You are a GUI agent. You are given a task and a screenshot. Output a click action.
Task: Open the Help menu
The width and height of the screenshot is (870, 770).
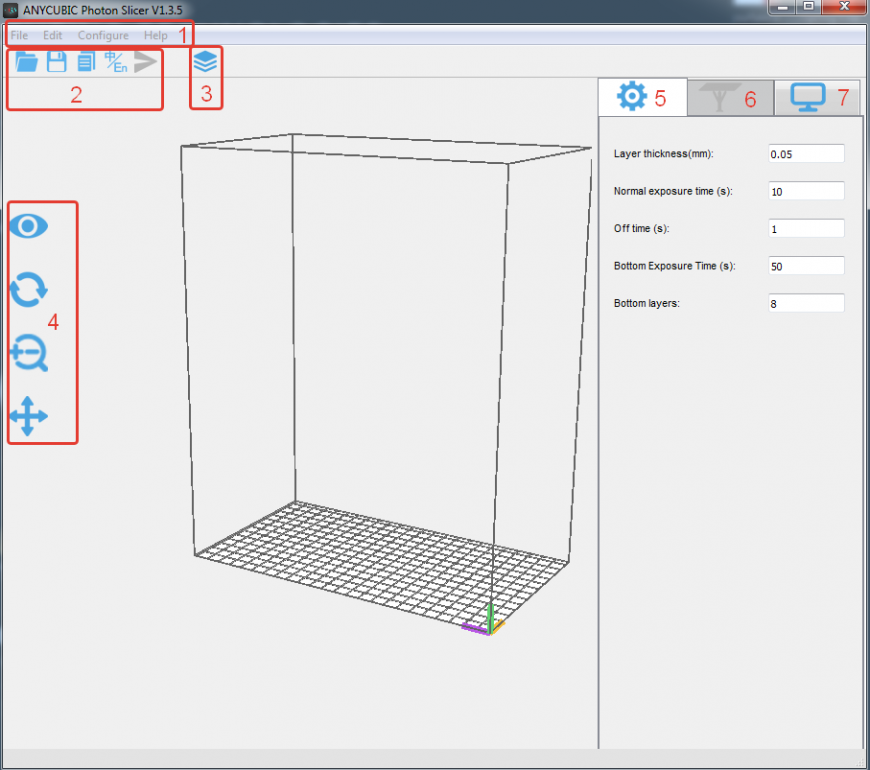click(x=156, y=35)
